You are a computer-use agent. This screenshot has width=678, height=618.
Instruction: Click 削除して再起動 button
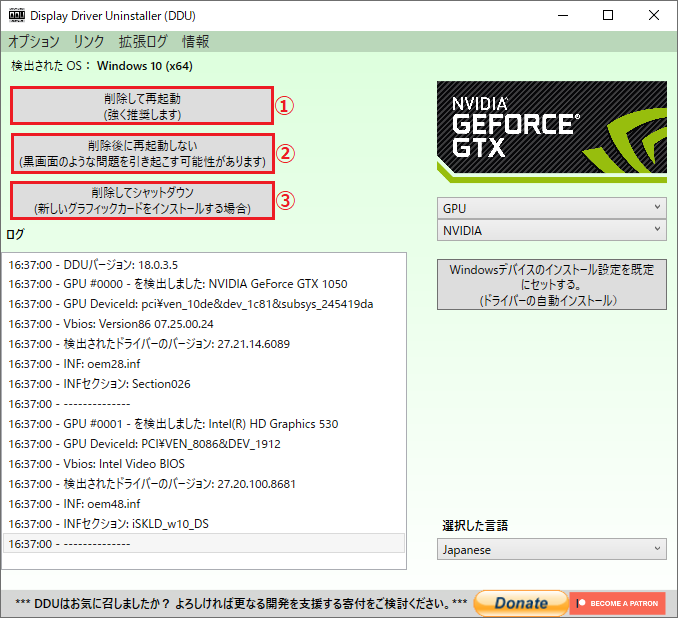(142, 106)
